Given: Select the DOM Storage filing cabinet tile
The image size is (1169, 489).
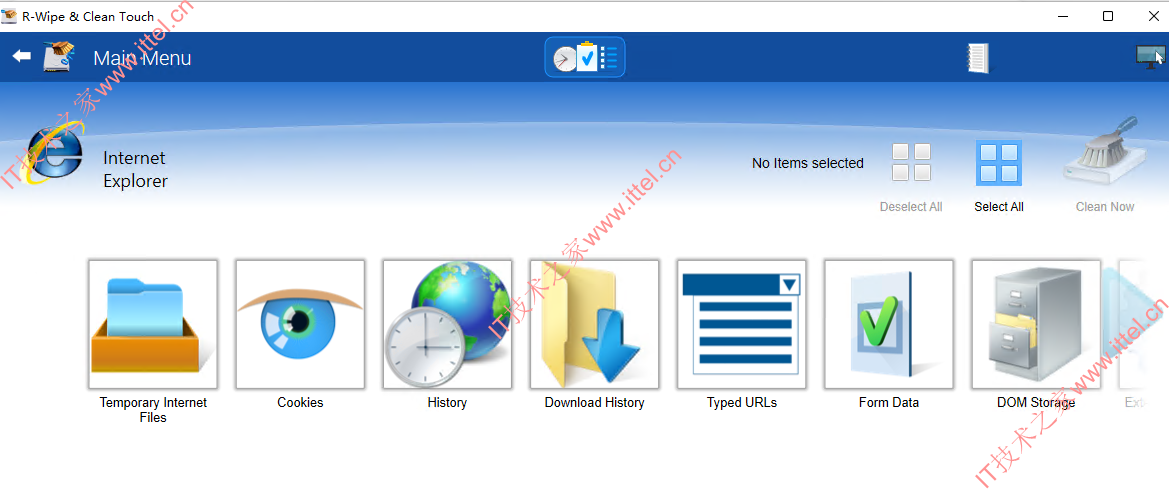Looking at the screenshot, I should click(1036, 324).
